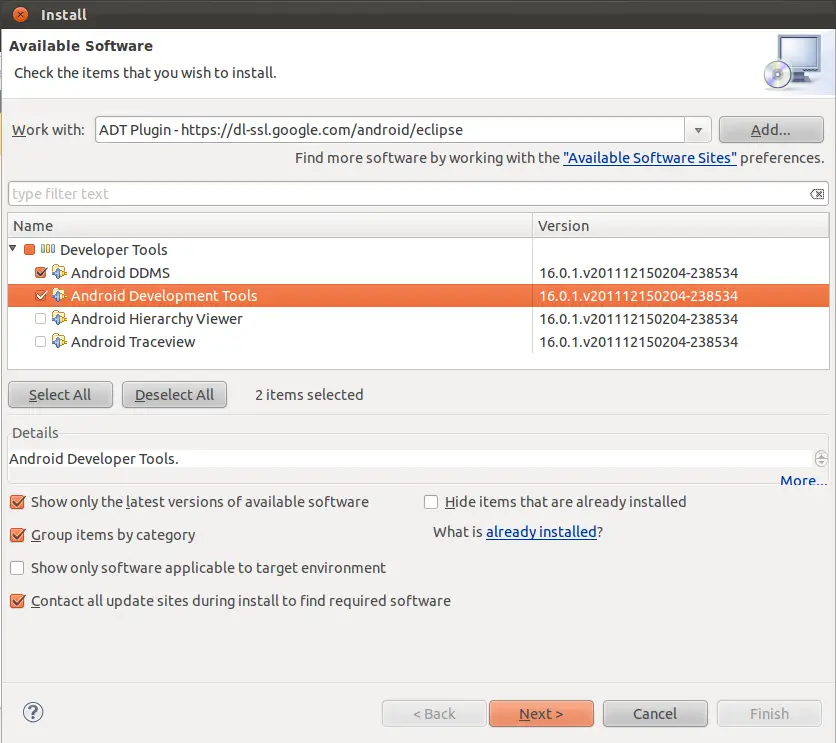The height and width of the screenshot is (743, 836).
Task: Select the Android DDMS row label
Action: click(x=120, y=273)
